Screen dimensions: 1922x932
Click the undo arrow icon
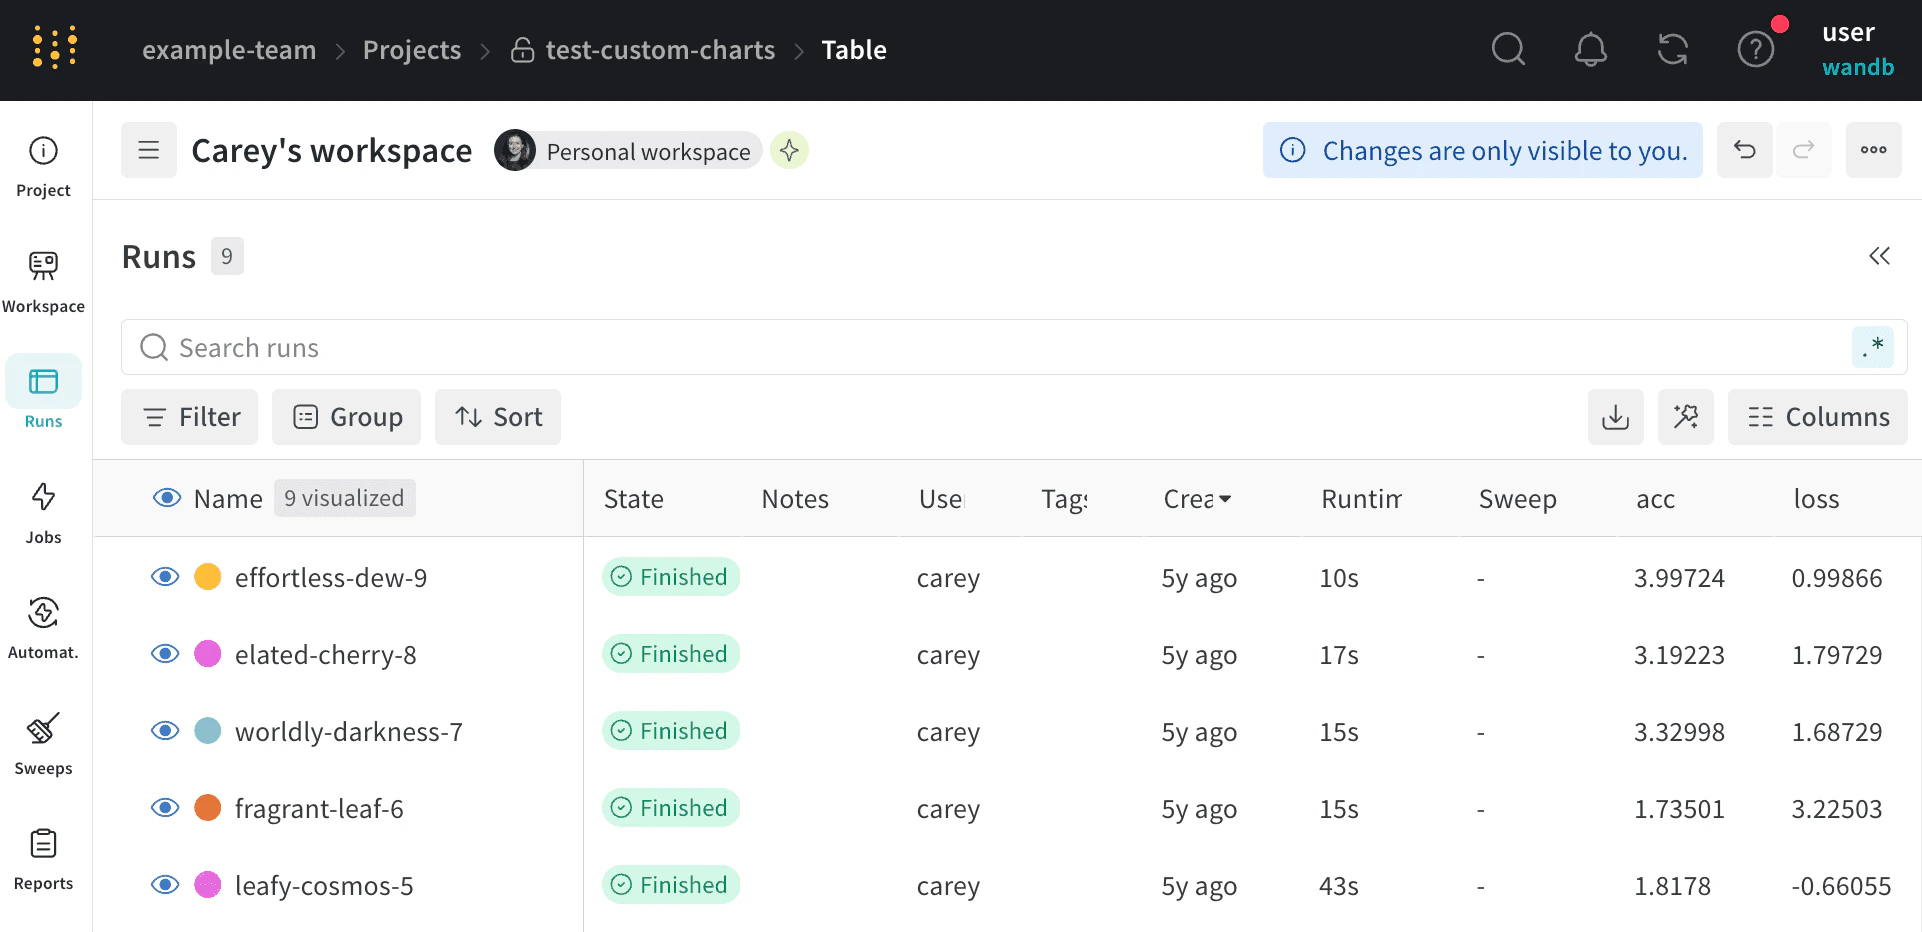click(1744, 150)
